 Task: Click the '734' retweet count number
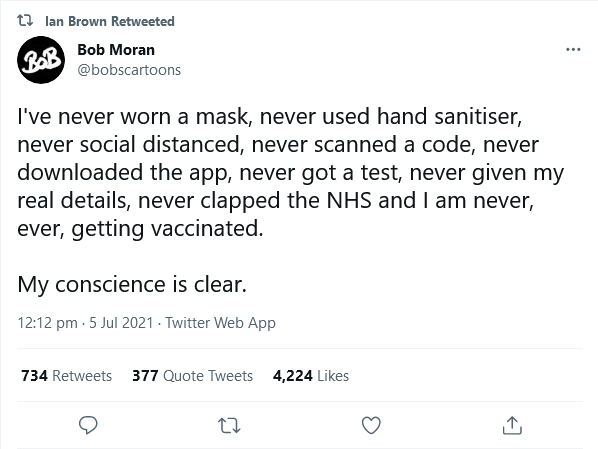[34, 376]
